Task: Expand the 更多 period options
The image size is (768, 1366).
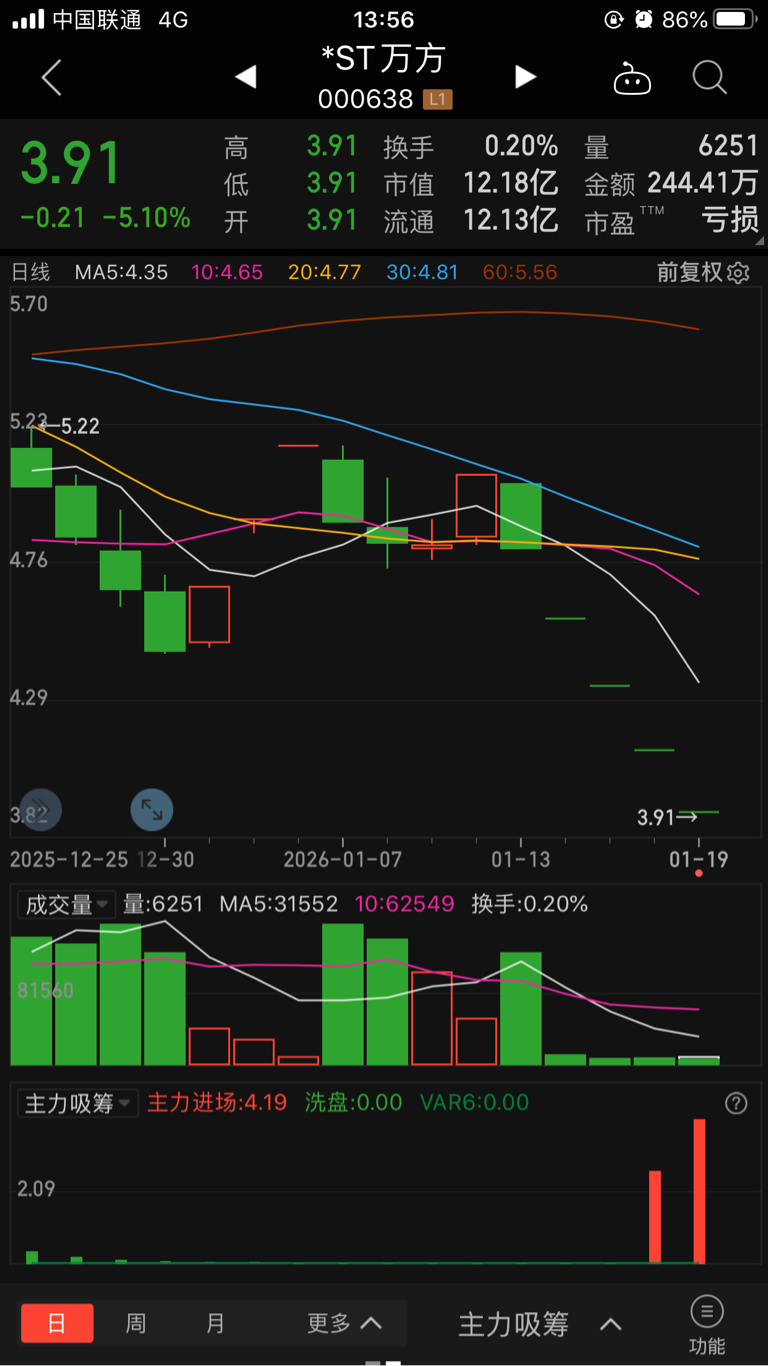Action: pyautogui.click(x=344, y=1323)
